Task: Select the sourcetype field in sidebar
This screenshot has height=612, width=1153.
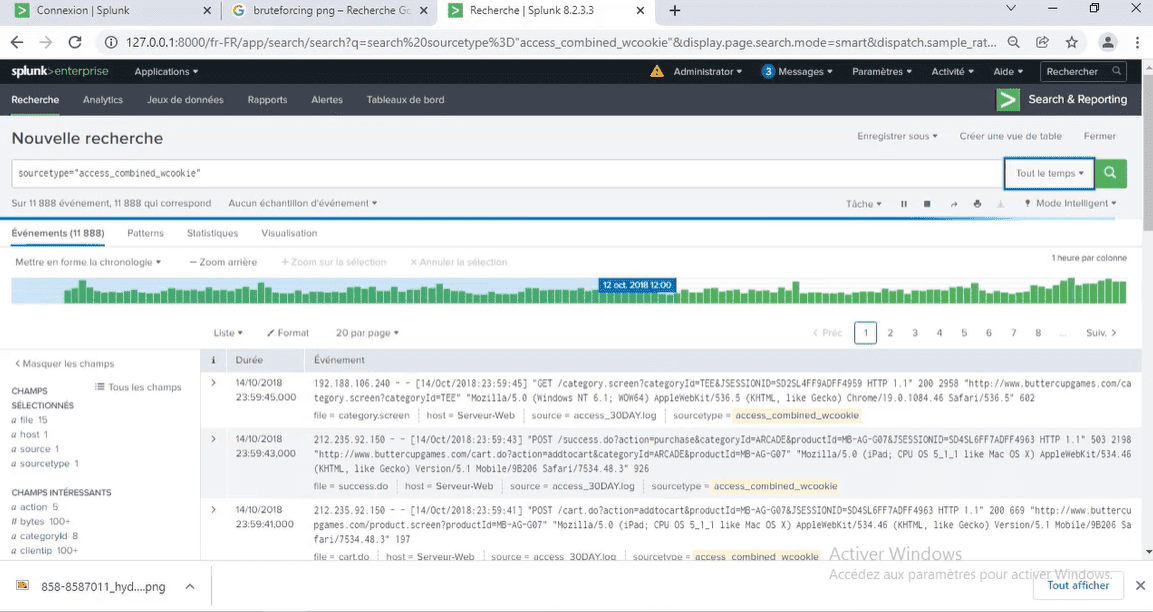Action: [x=44, y=463]
